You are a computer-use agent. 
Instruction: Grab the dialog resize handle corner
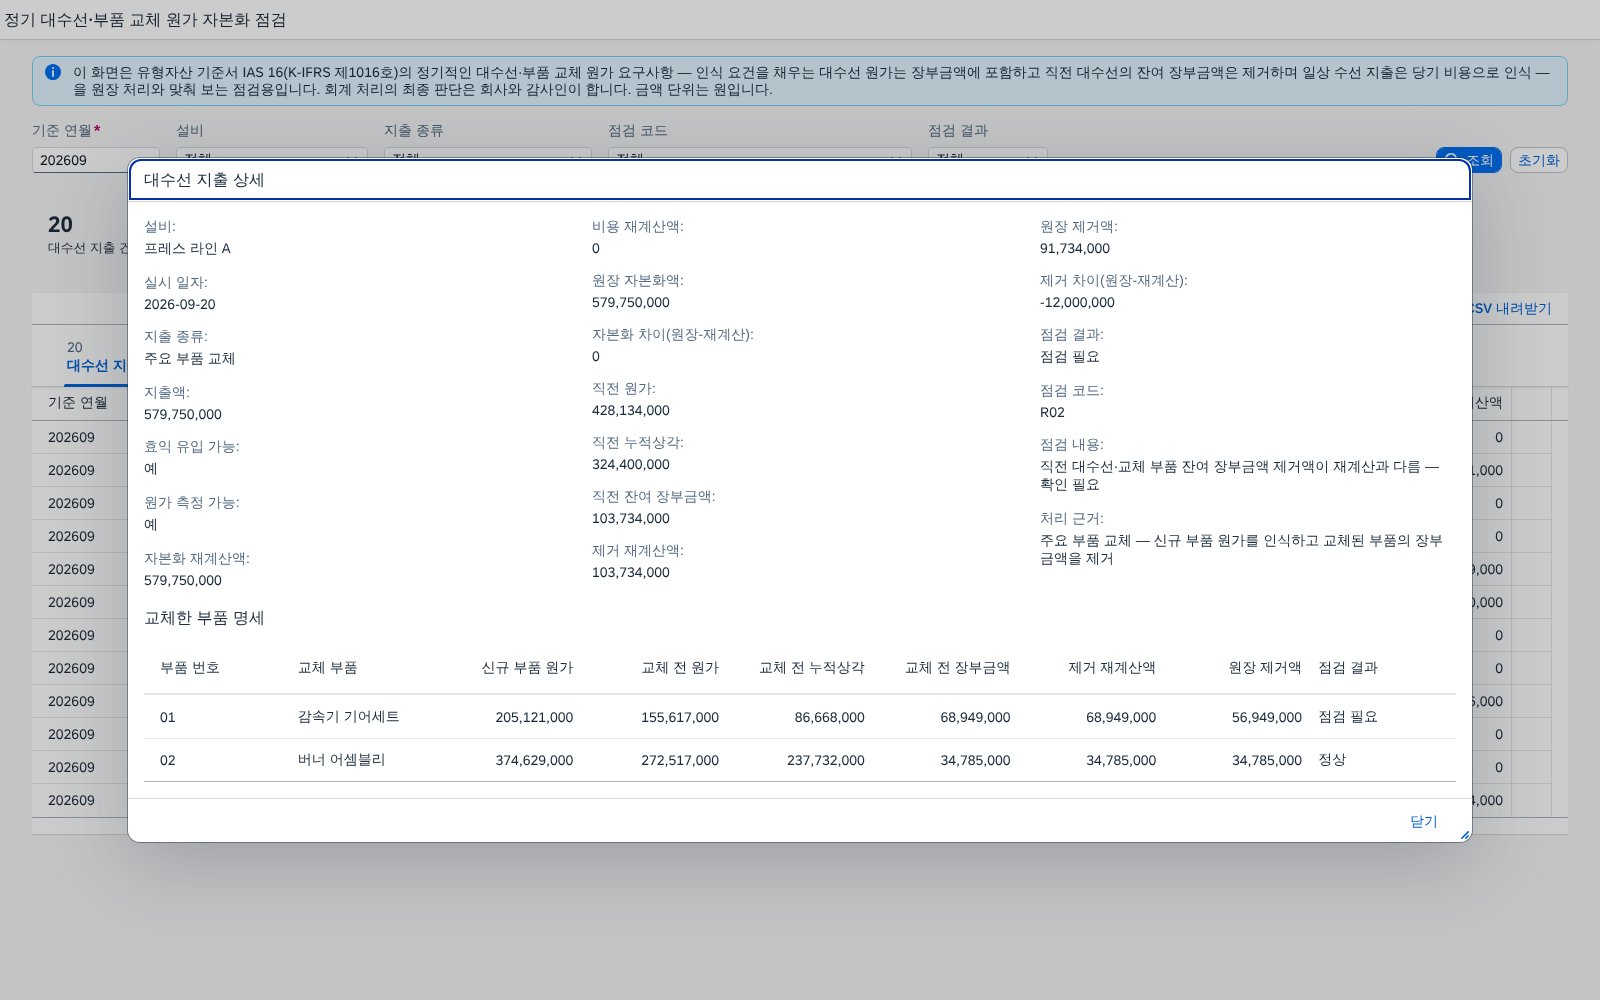[1464, 835]
